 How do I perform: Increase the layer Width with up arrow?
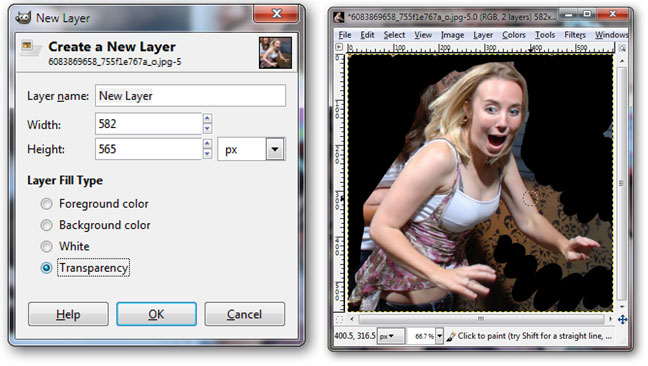click(x=207, y=118)
